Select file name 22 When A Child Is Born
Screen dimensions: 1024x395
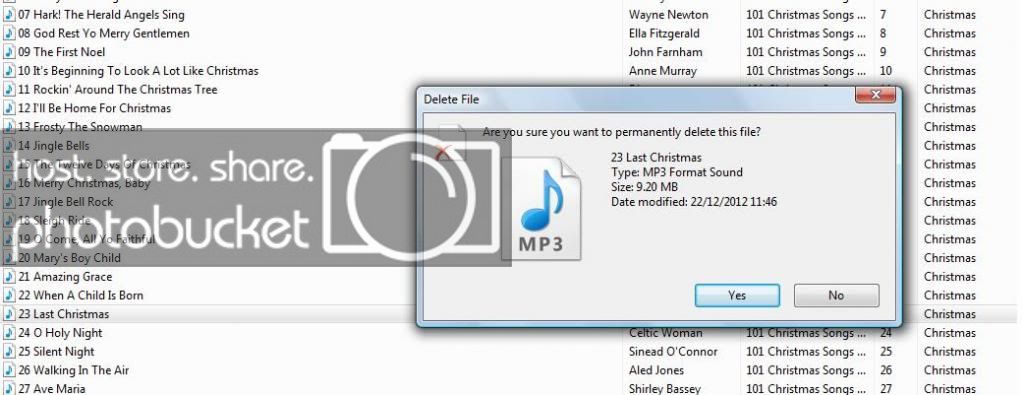click(x=80, y=295)
